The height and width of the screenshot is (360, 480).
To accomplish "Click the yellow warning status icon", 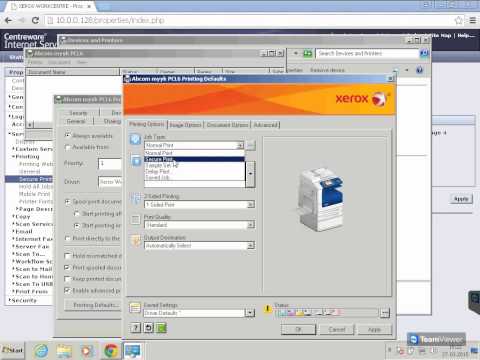I will coord(267,309).
